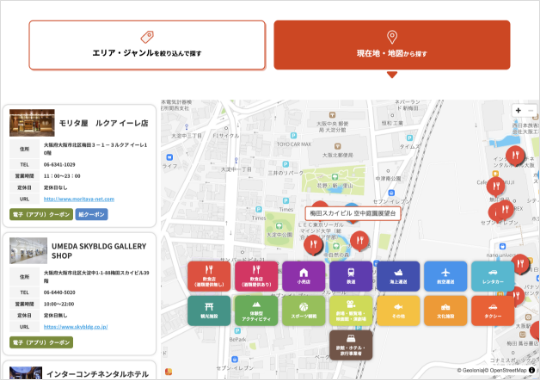Screen dimensions: 540x380
Task: Open the moritaya-net.com URL link
Action: click(79, 199)
